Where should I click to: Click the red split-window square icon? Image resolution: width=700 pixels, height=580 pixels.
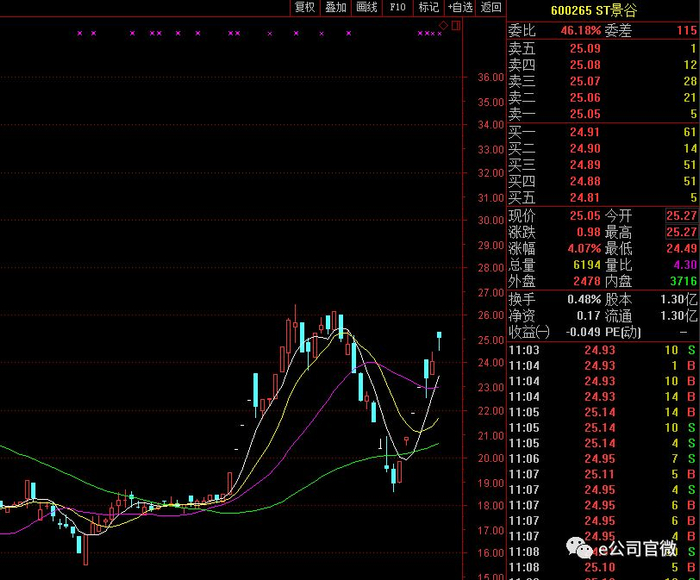click(456, 25)
